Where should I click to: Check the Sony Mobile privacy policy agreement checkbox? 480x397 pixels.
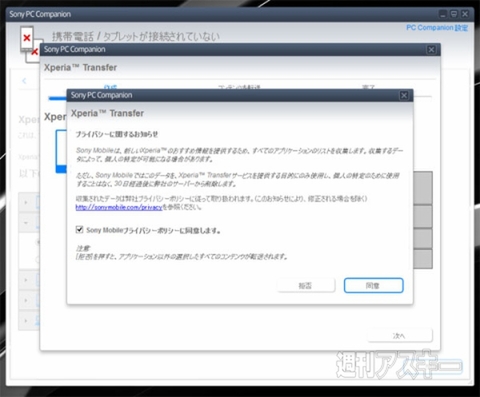pyautogui.click(x=79, y=230)
